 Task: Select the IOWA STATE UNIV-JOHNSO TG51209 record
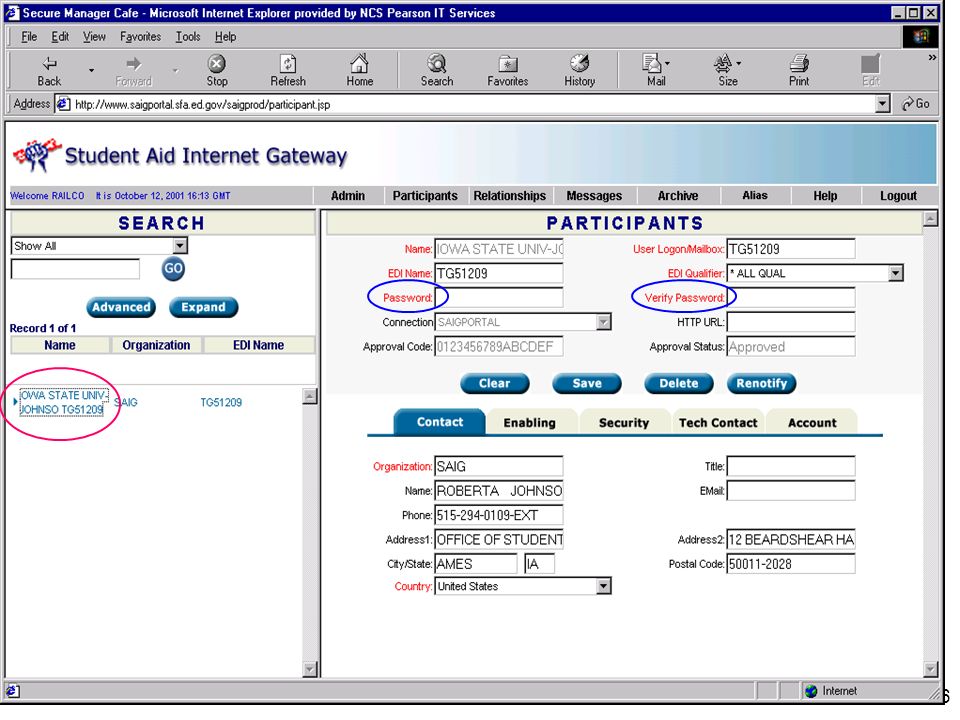click(x=64, y=402)
